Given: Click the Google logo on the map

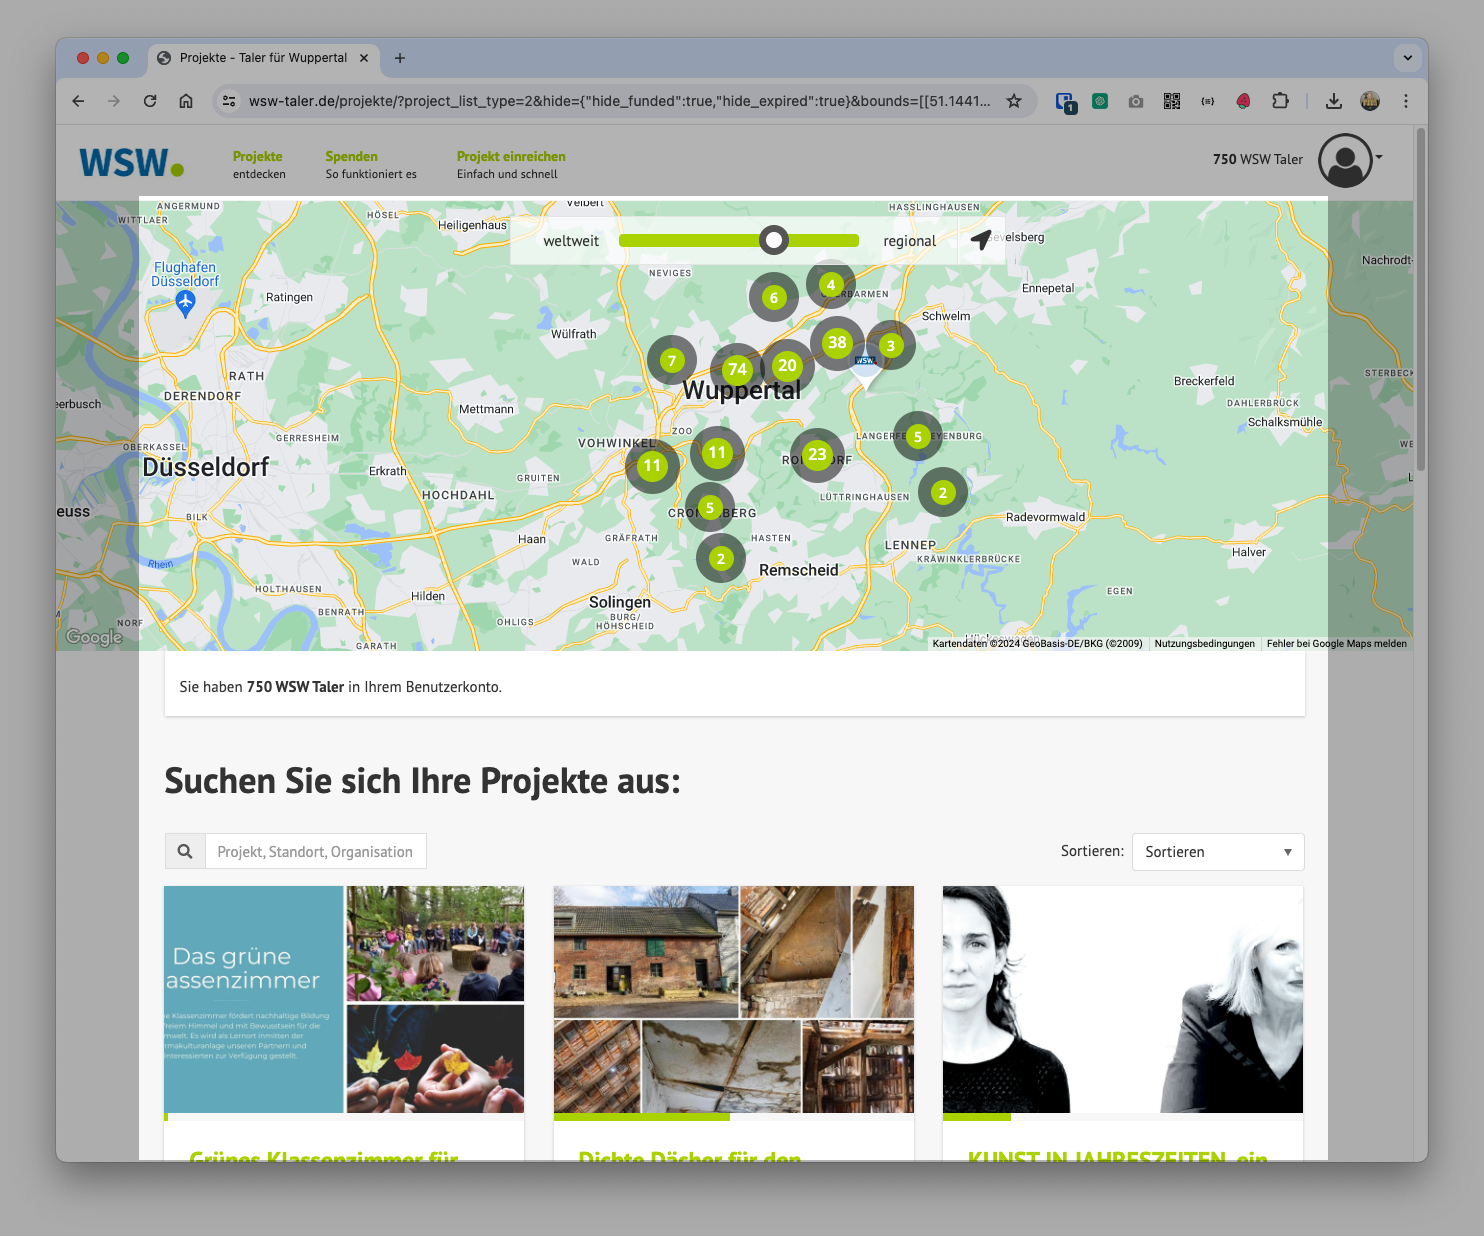Looking at the screenshot, I should (x=94, y=637).
